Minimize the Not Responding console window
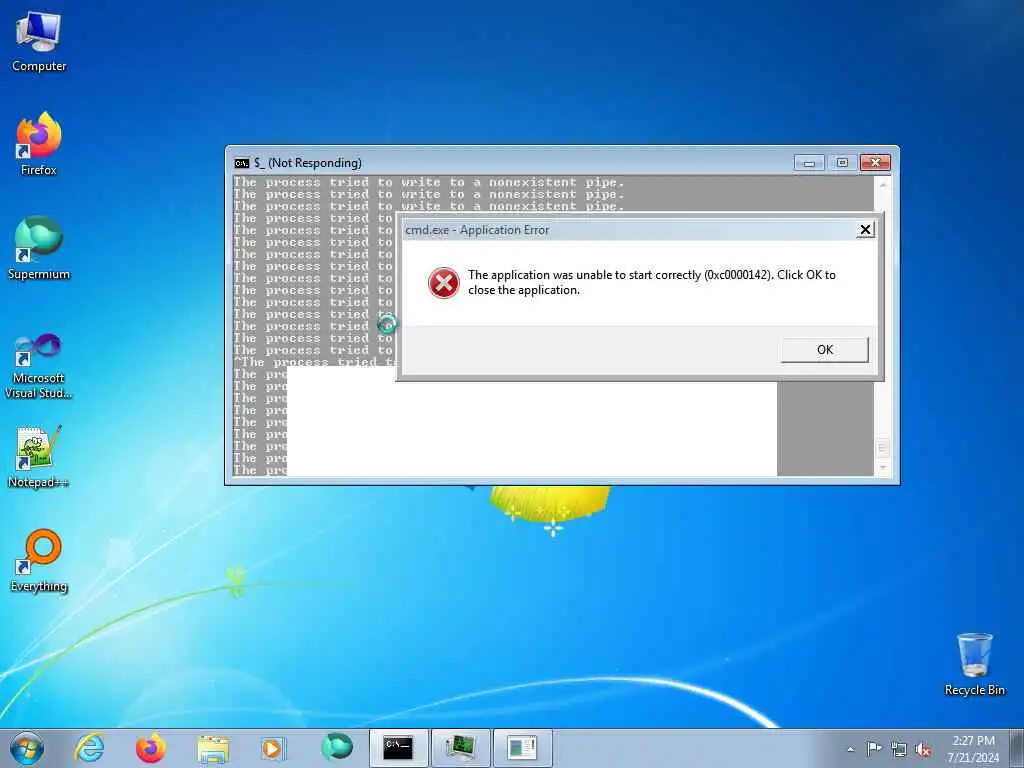The height and width of the screenshot is (768, 1024). (809, 162)
